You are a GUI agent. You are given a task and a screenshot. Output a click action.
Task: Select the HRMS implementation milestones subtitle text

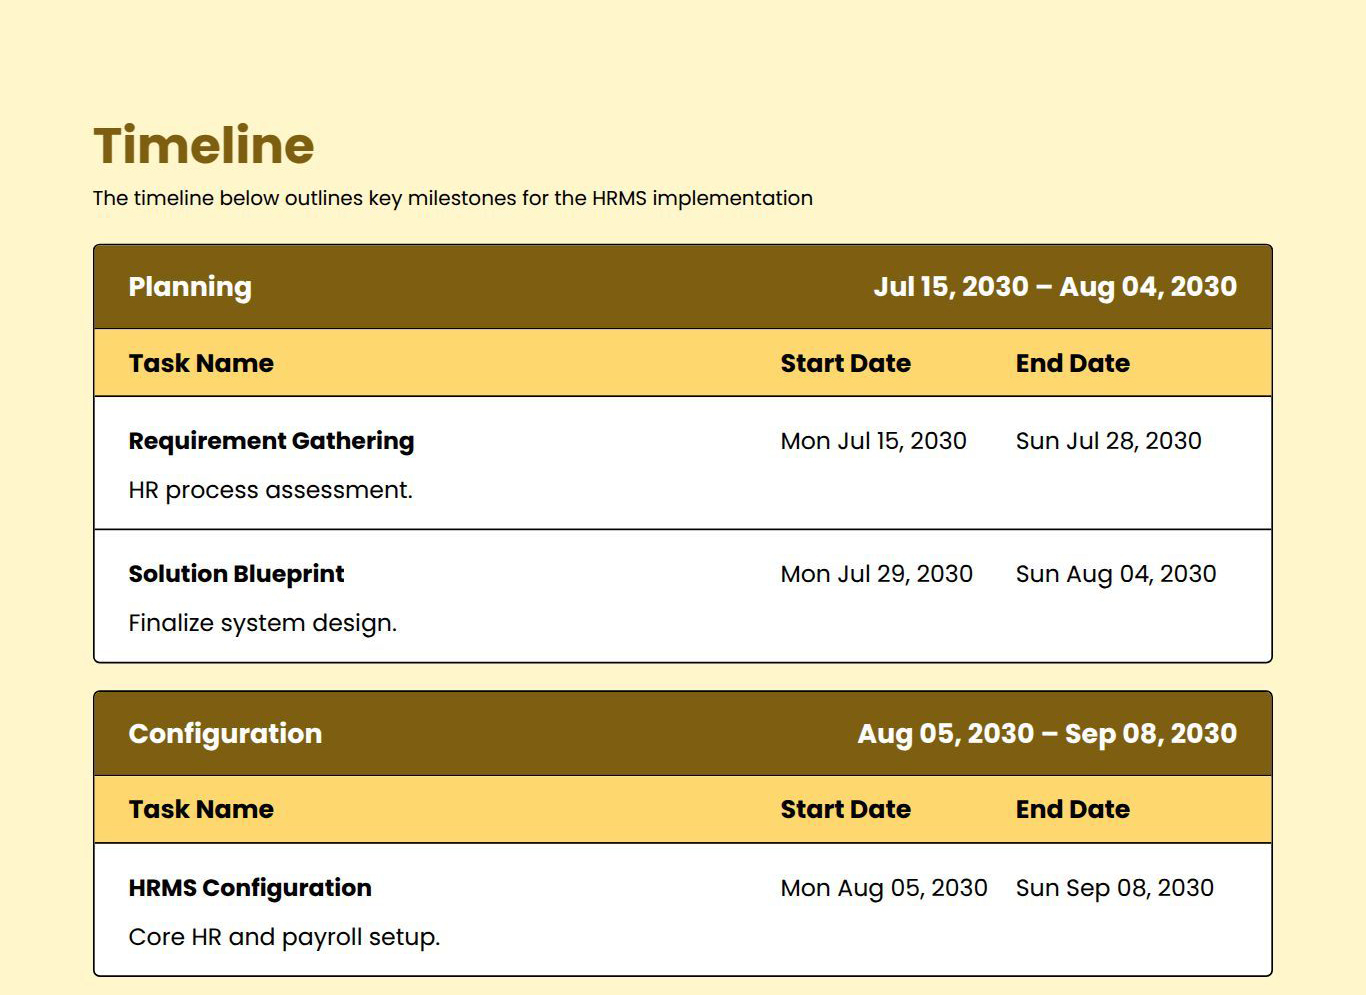coord(452,198)
